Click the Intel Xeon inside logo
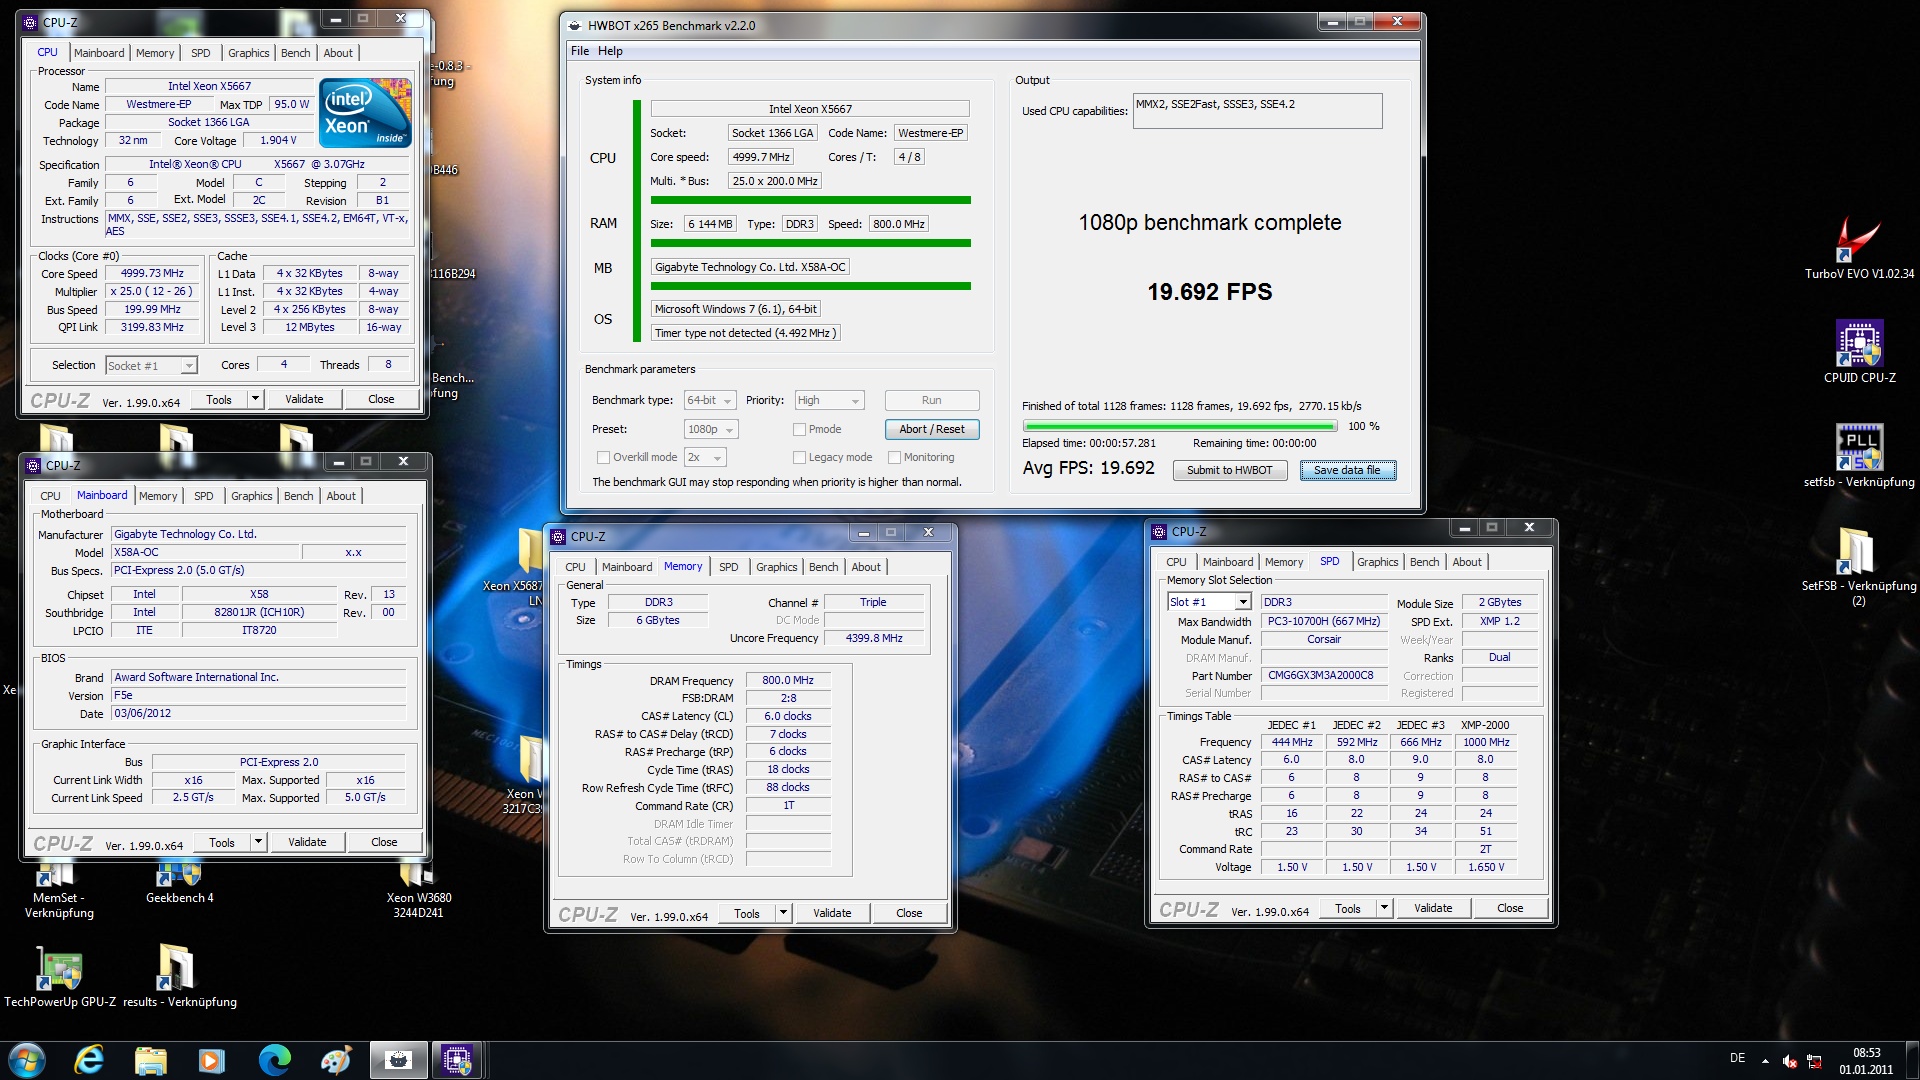Screen dimensions: 1920x1080 (365, 113)
